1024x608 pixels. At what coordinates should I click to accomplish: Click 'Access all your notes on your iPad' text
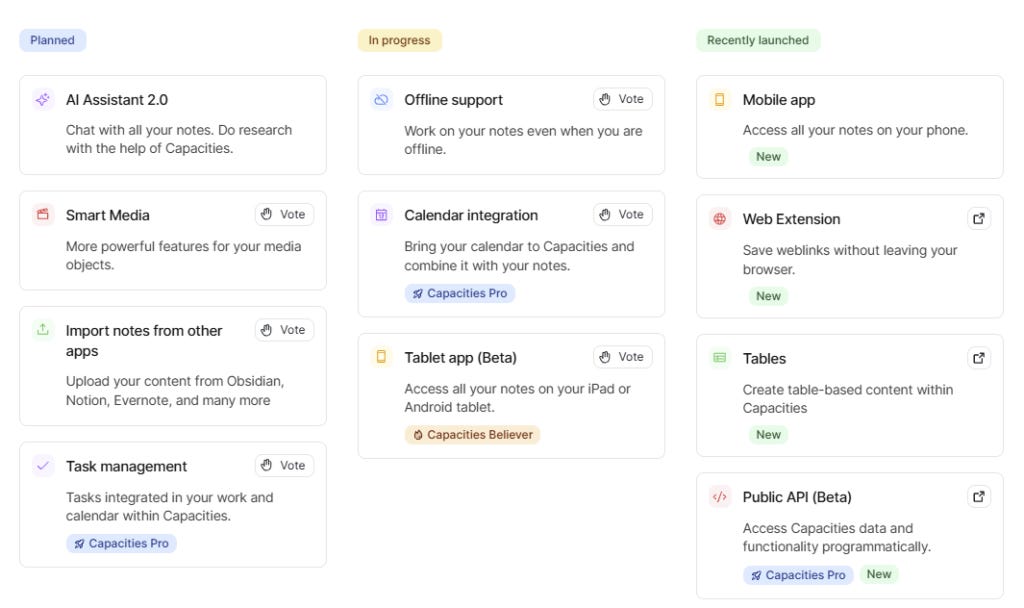point(517,398)
